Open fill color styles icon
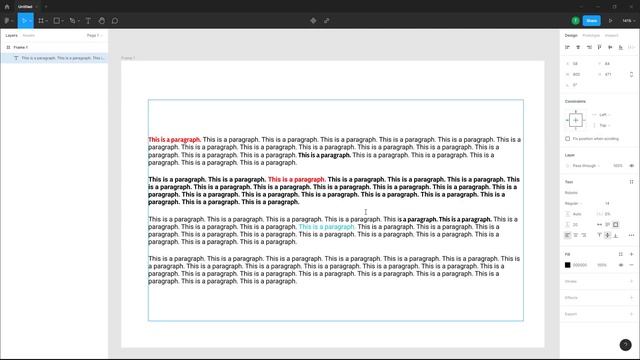The height and width of the screenshot is (360, 640). (620, 254)
